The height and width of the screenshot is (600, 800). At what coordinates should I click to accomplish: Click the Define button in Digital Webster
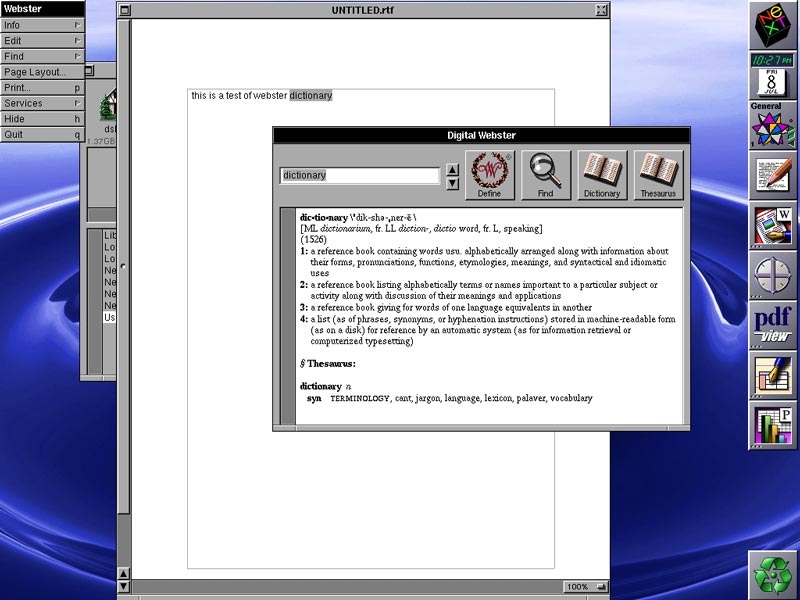(x=490, y=175)
